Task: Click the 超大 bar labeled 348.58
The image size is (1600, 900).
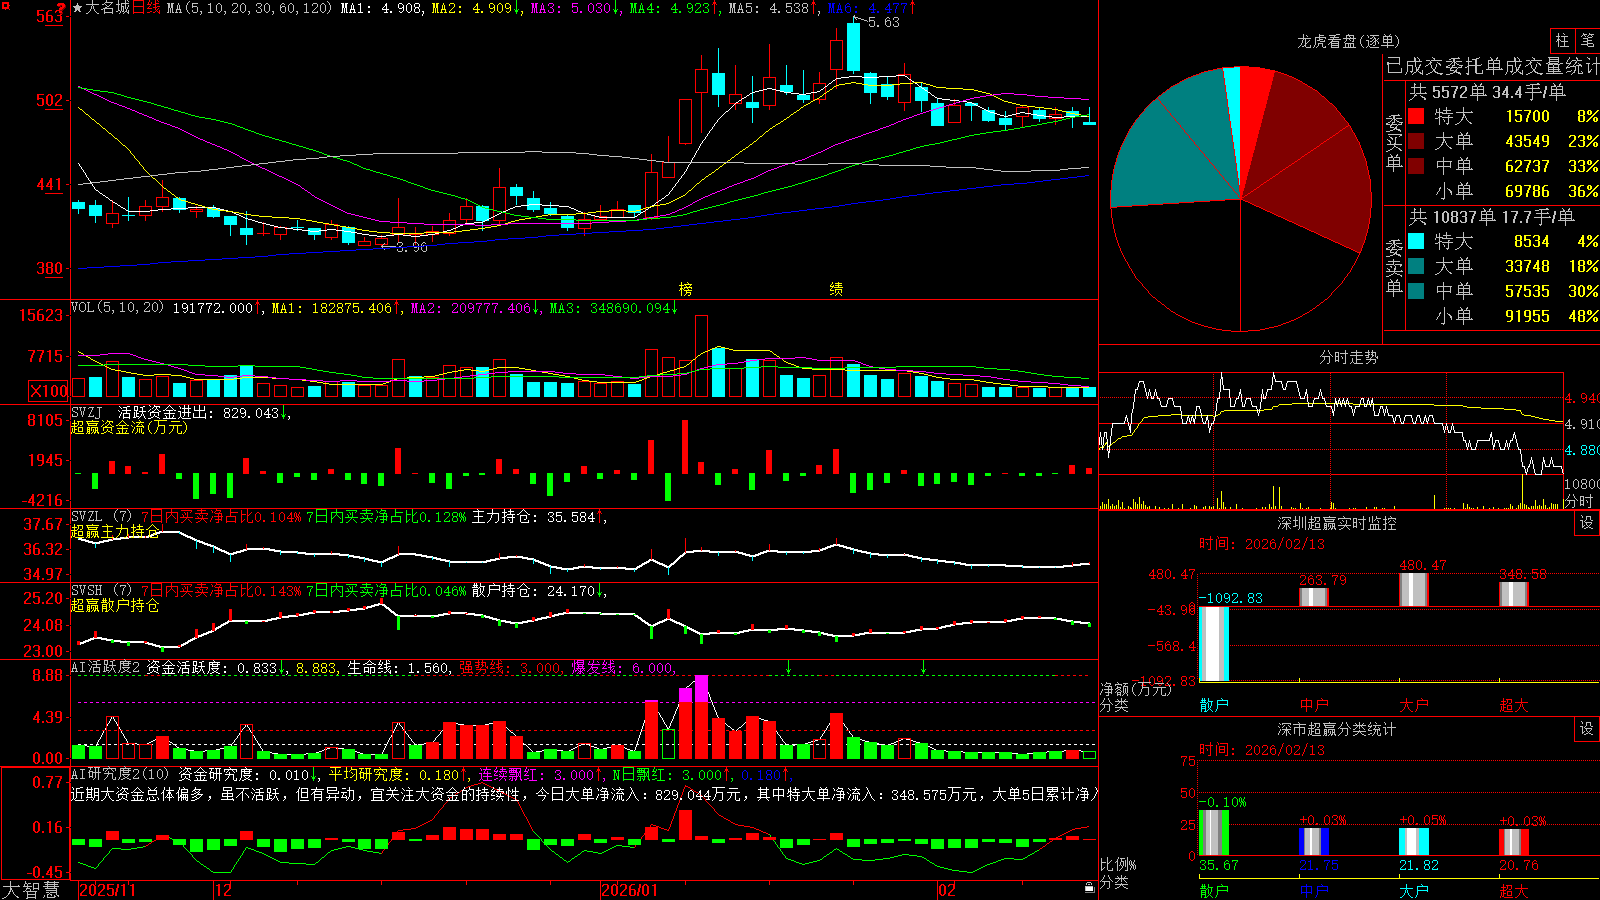Action: (1514, 594)
